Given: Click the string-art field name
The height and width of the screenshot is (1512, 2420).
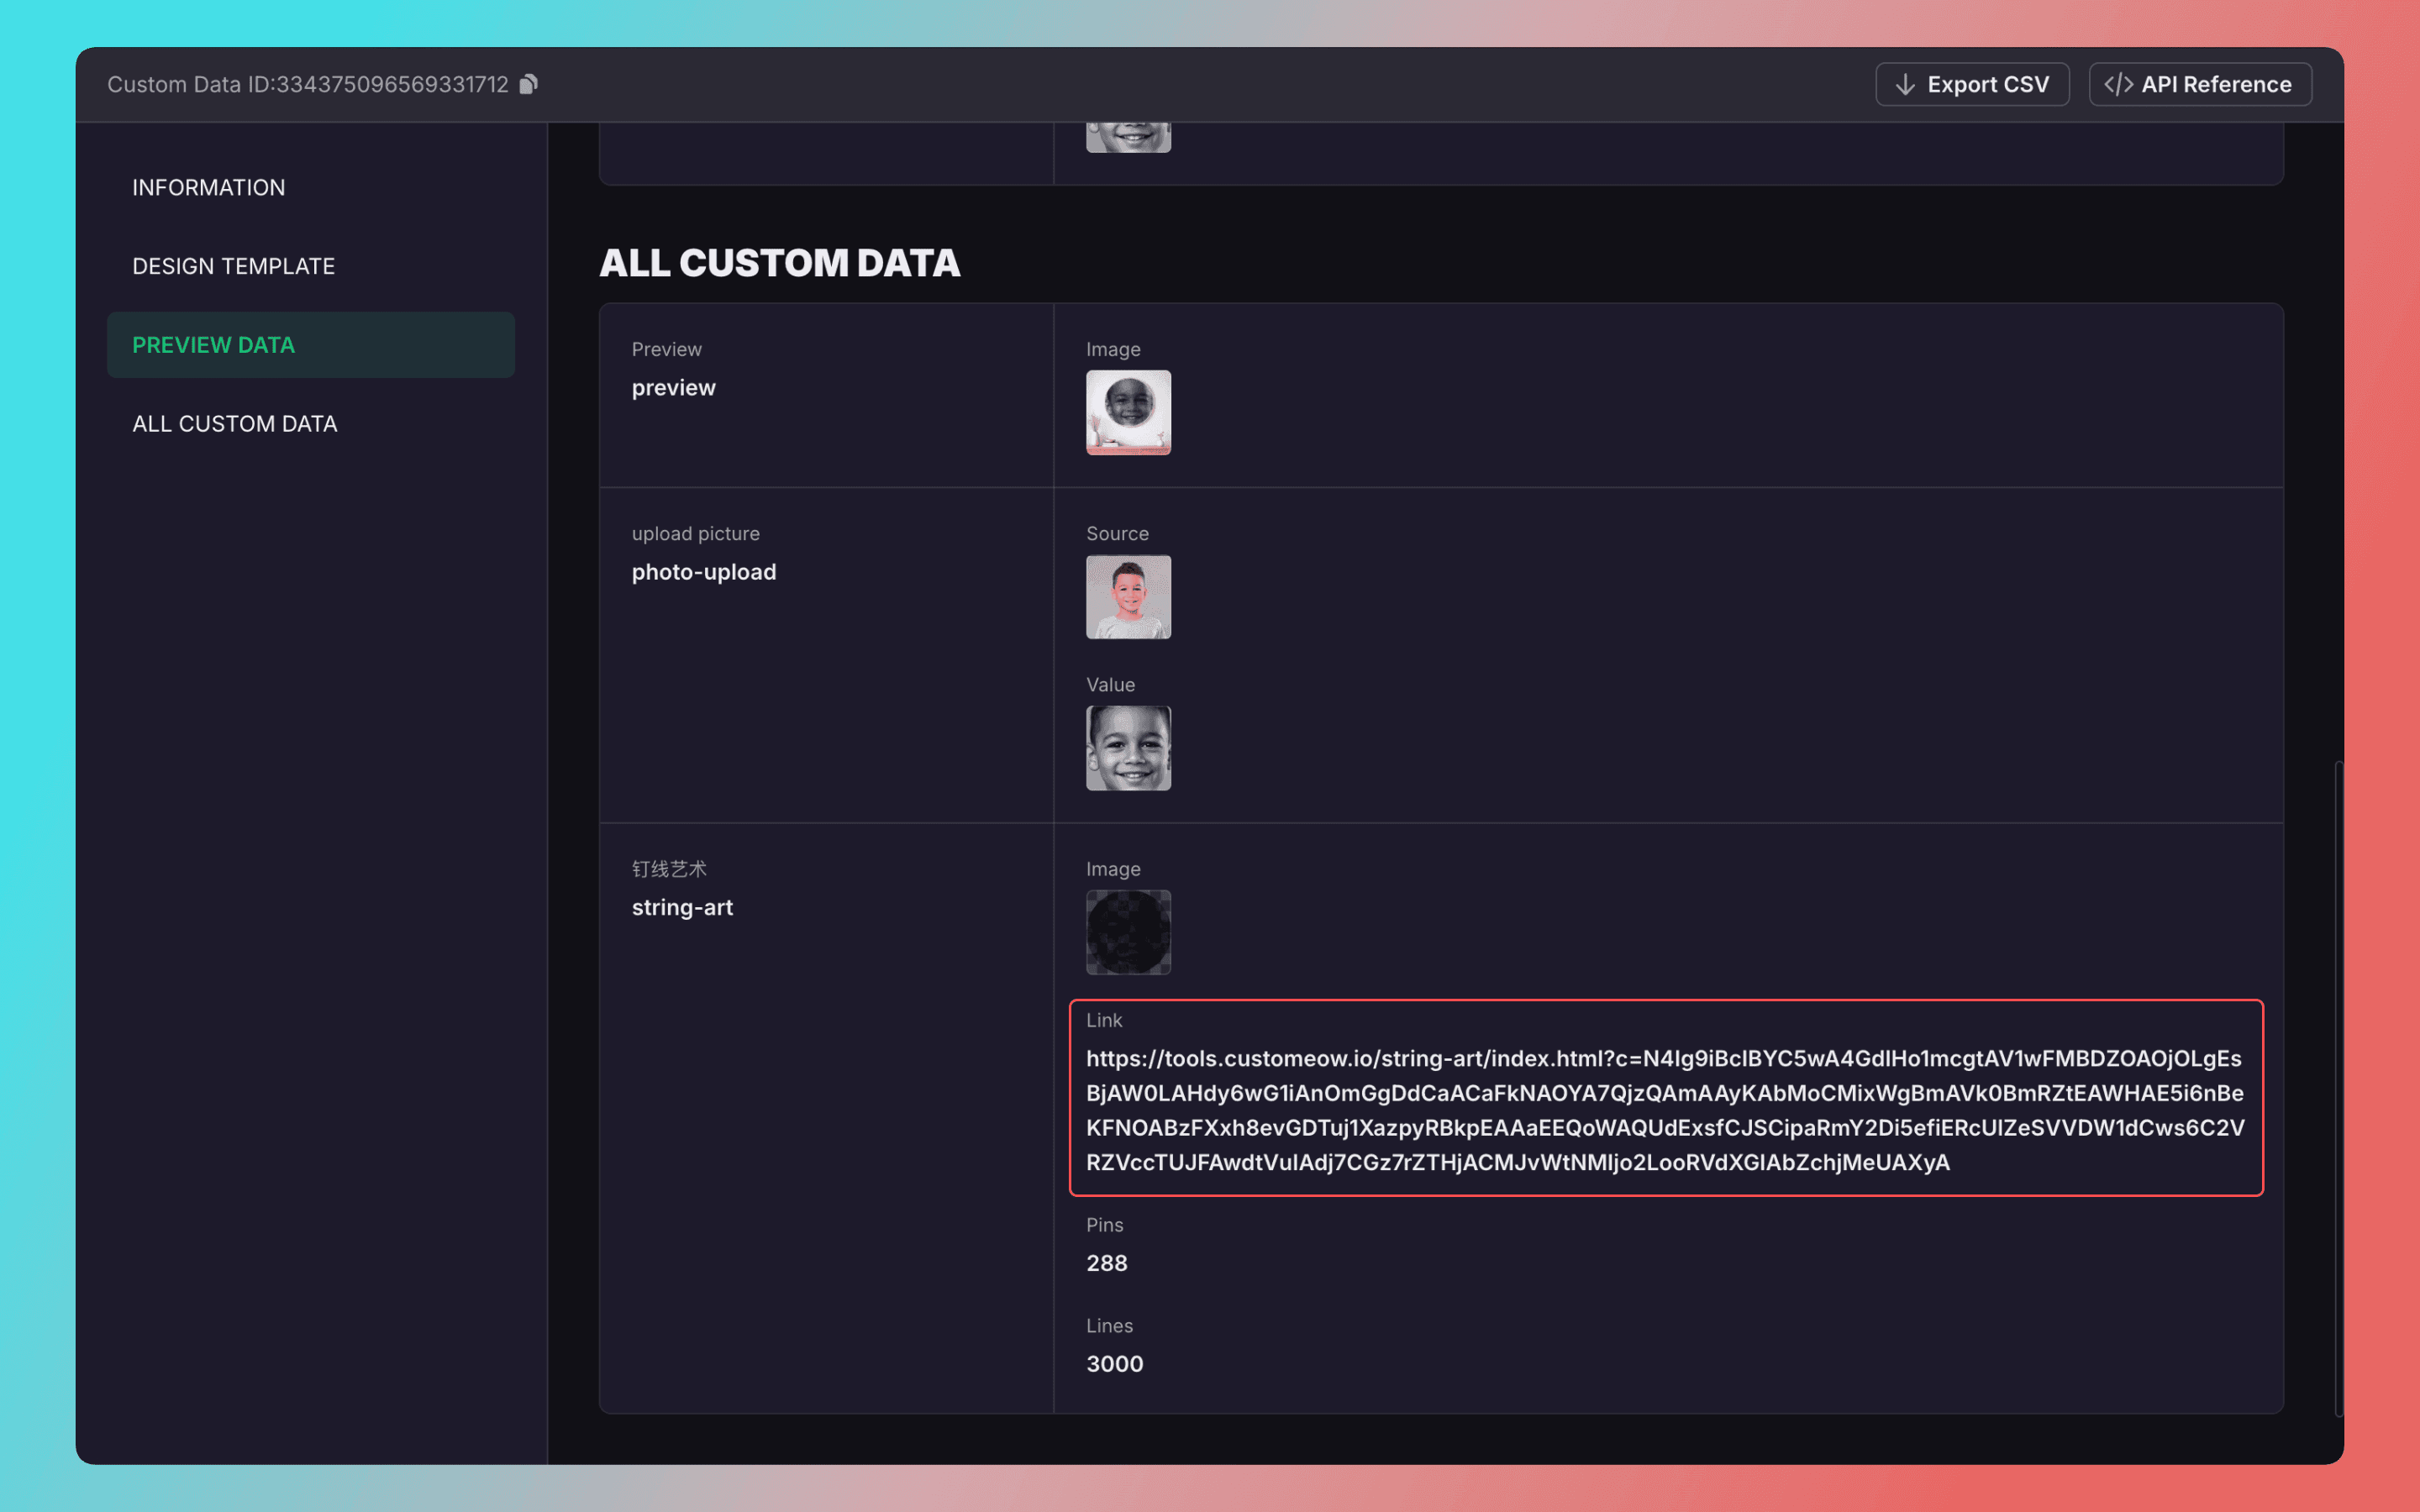Looking at the screenshot, I should 682,907.
